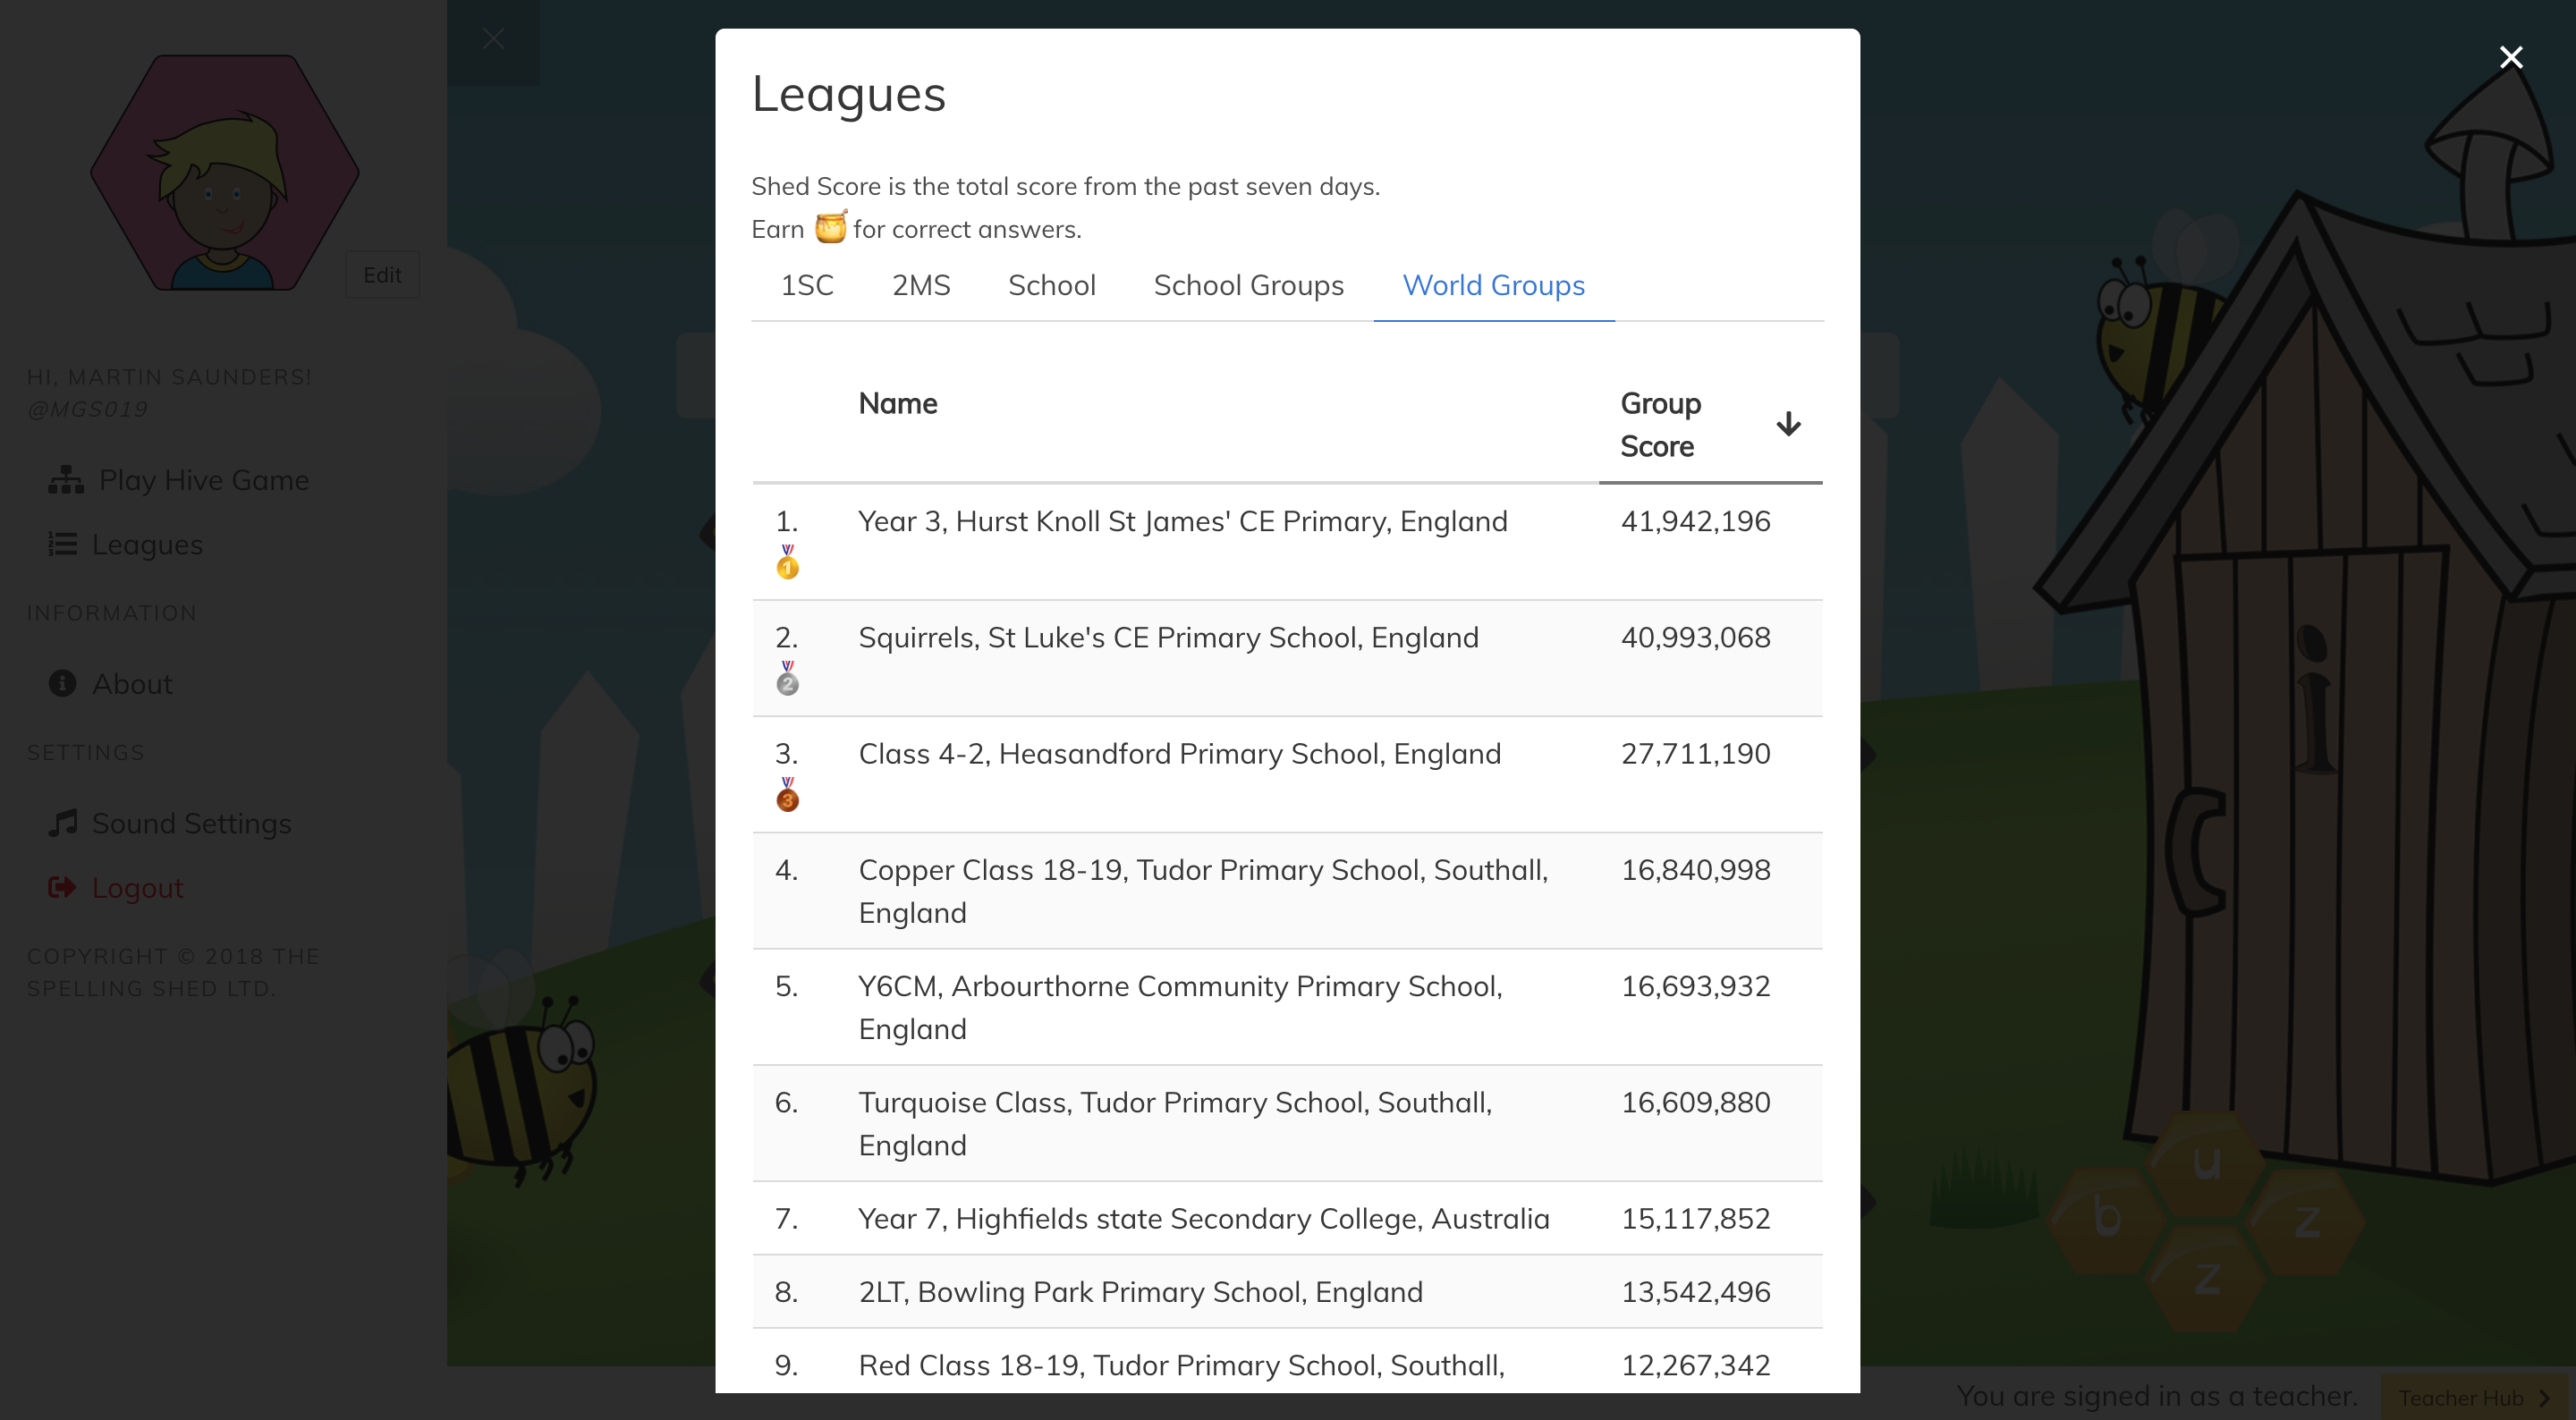Click the Year 3, Hurst Knoll row
2576x1420 pixels.
tap(1182, 522)
